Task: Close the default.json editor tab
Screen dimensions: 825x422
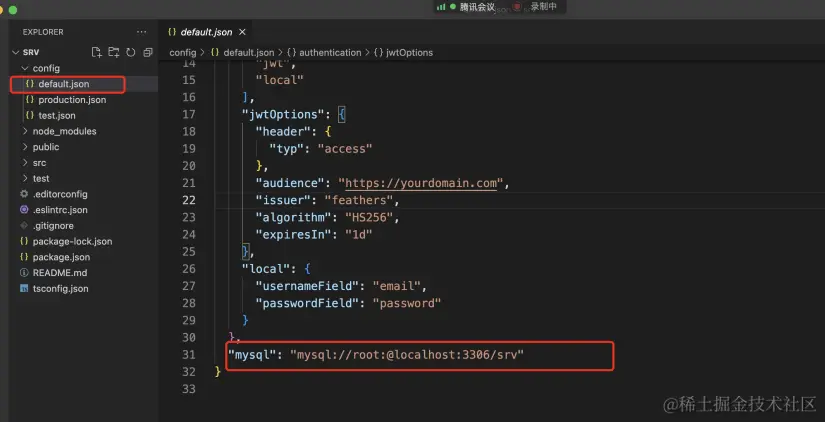Action: [242, 32]
